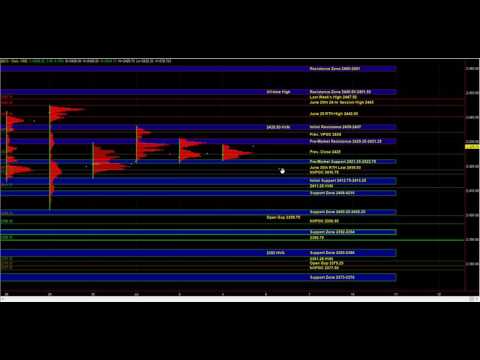The height and width of the screenshot is (360, 480).
Task: Select the Prev. VPOC label
Action: click(x=325, y=134)
